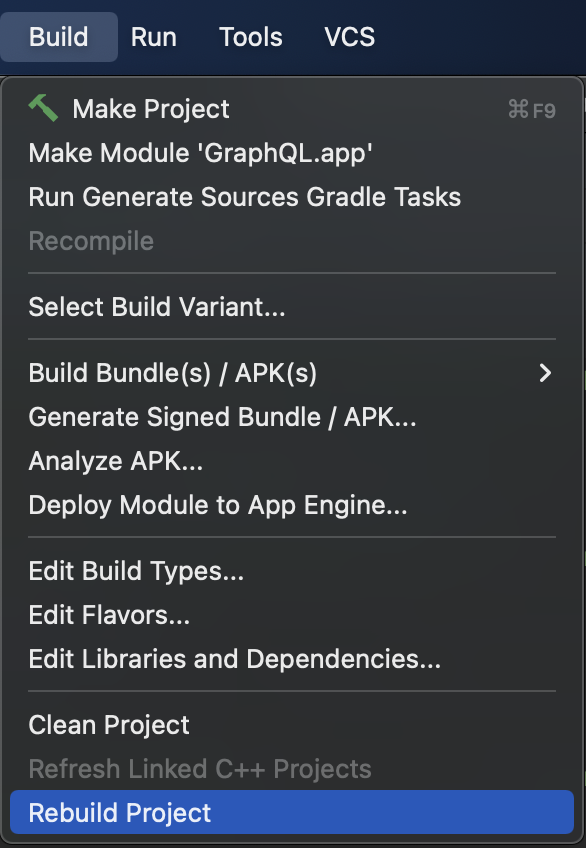
Task: Select Generate Signed Bundle / APK...
Action: tap(292, 417)
